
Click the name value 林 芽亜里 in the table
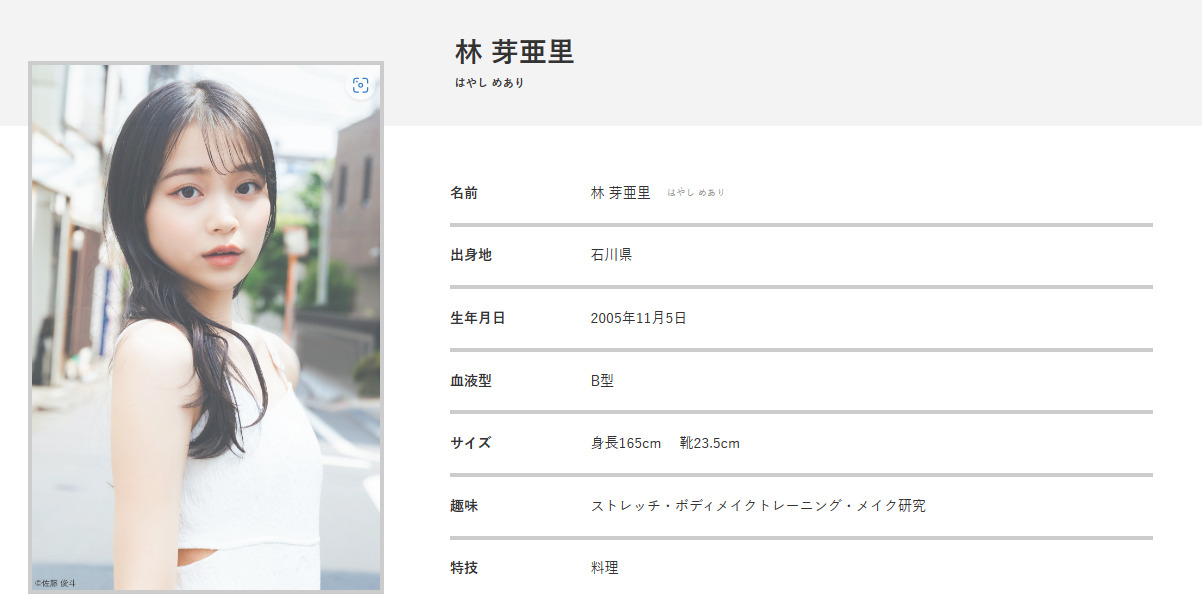(620, 193)
